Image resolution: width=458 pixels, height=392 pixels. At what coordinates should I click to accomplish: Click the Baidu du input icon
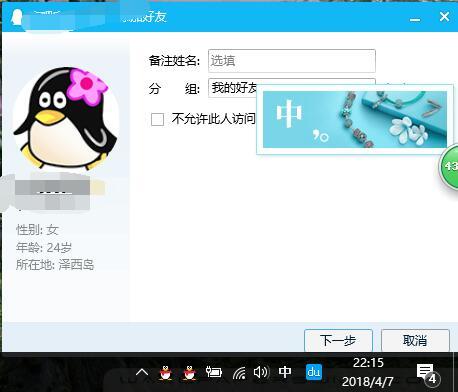(x=314, y=372)
